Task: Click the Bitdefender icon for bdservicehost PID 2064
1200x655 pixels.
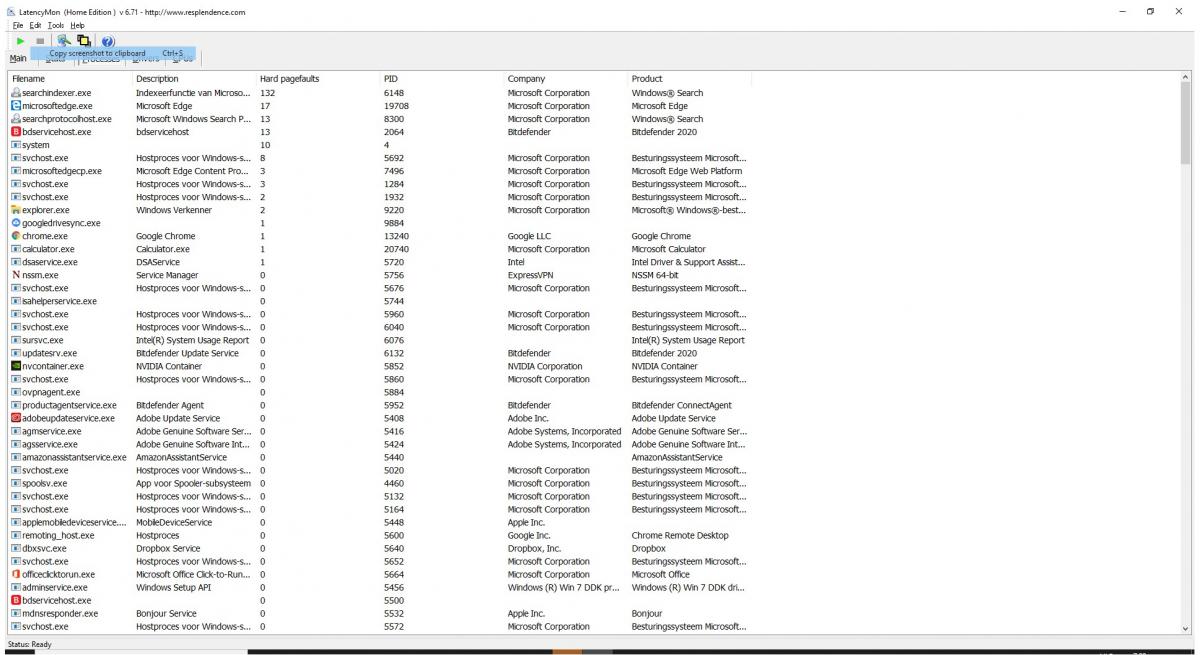Action: [16, 132]
